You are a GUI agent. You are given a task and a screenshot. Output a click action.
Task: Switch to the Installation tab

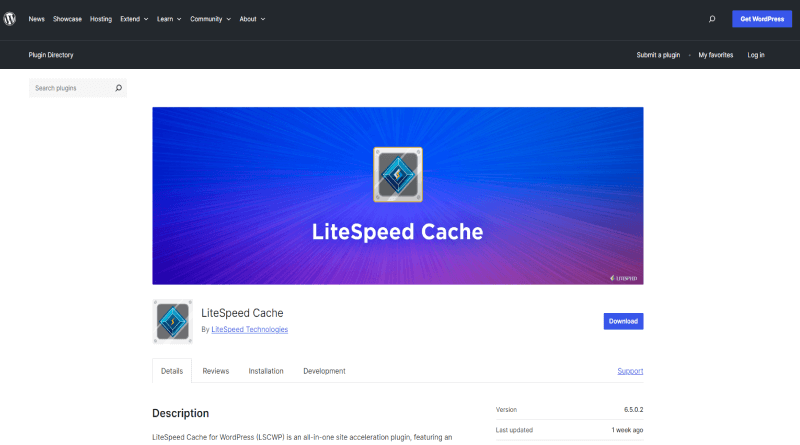pyautogui.click(x=266, y=371)
